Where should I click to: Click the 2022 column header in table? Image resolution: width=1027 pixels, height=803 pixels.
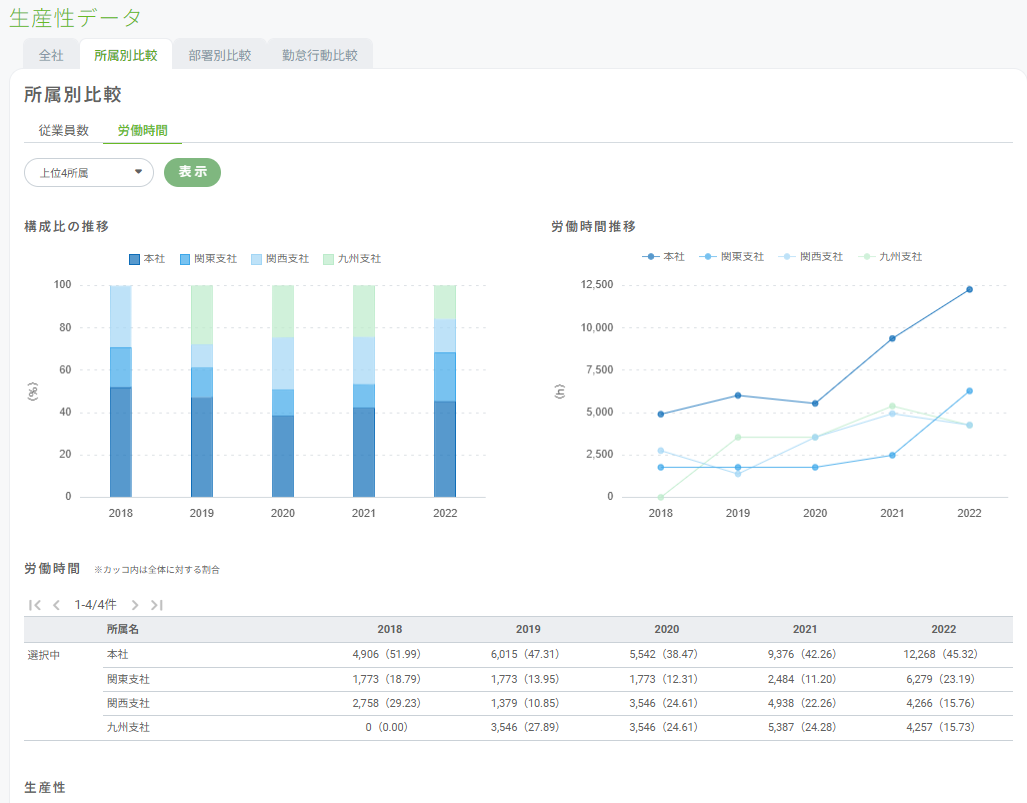pos(944,629)
